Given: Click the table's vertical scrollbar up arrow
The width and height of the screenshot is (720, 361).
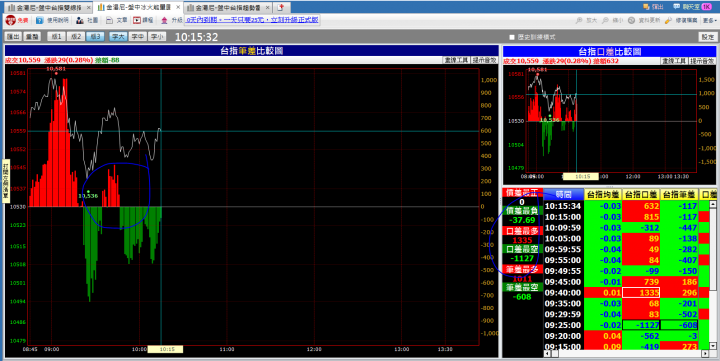Looking at the screenshot, I should point(713,204).
